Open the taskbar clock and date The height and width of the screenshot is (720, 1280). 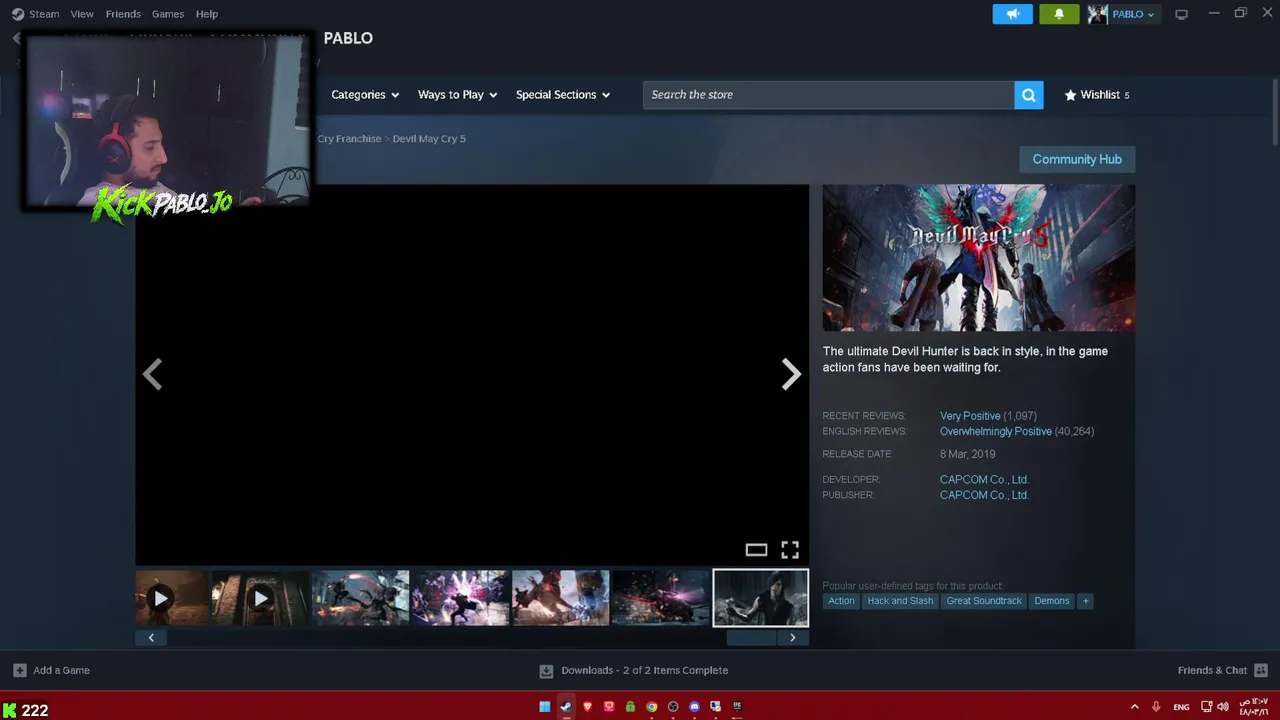(x=1254, y=707)
